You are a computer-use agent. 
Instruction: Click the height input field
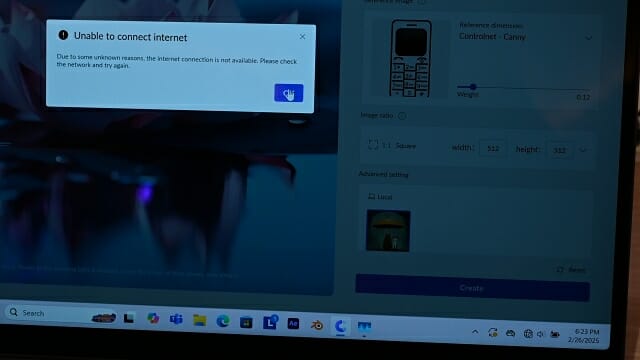click(x=560, y=150)
